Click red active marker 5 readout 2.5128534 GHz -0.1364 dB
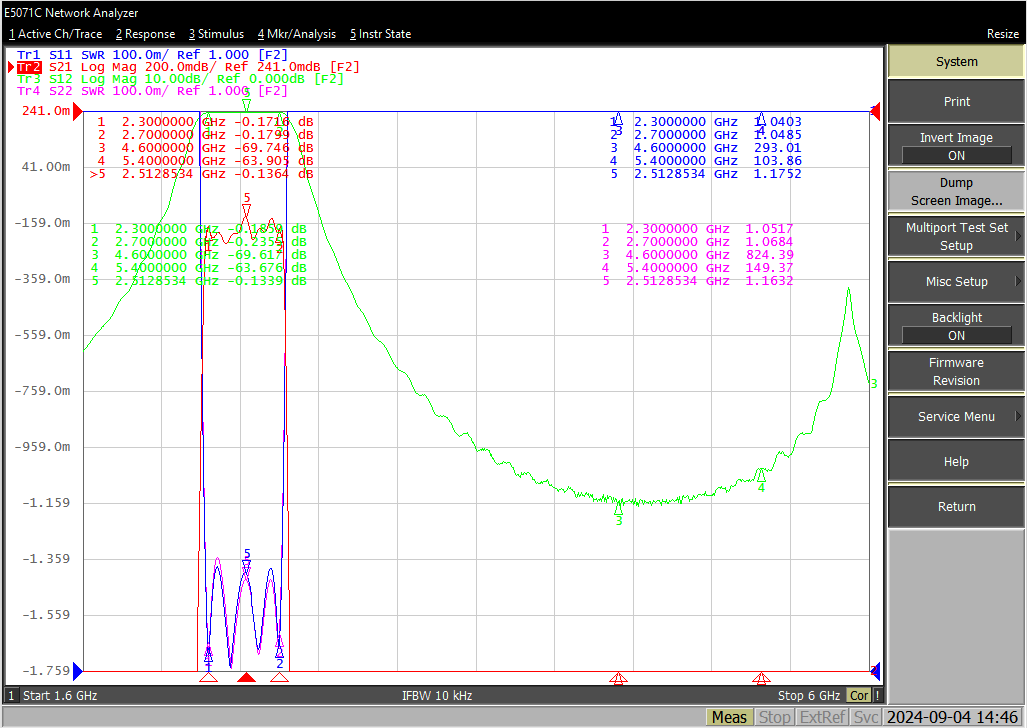Screen dimensions: 1027x728 (x=202, y=174)
